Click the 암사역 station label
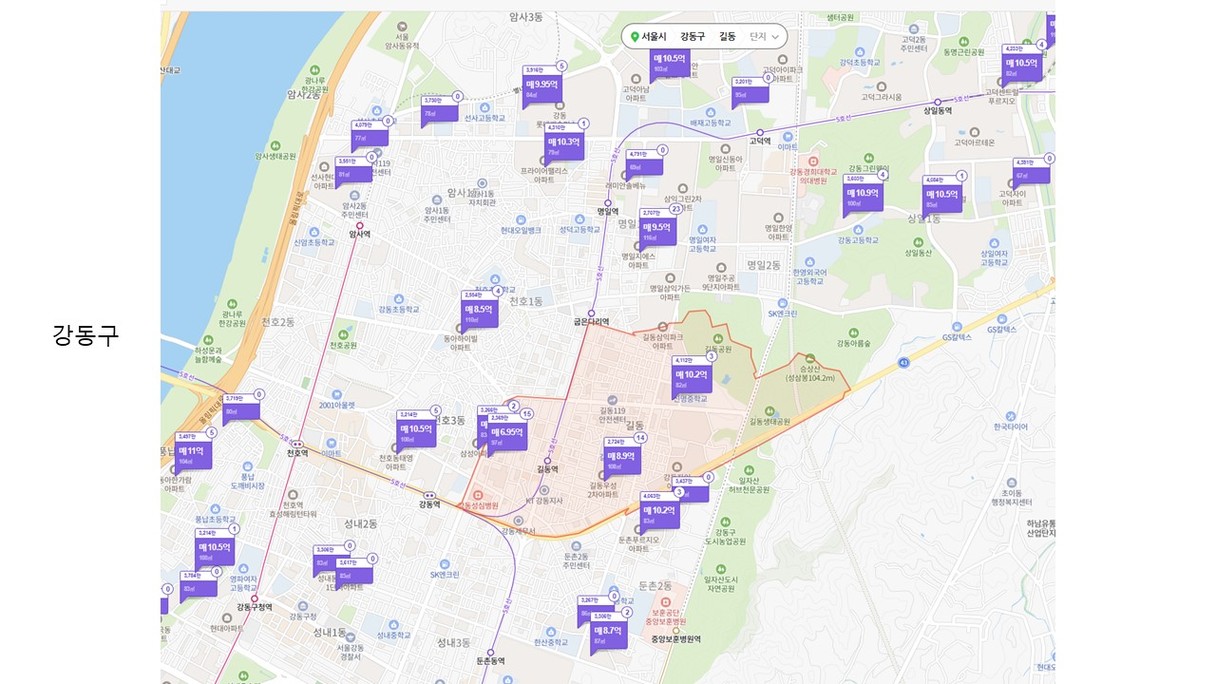This screenshot has height=684, width=1216. coord(360,233)
